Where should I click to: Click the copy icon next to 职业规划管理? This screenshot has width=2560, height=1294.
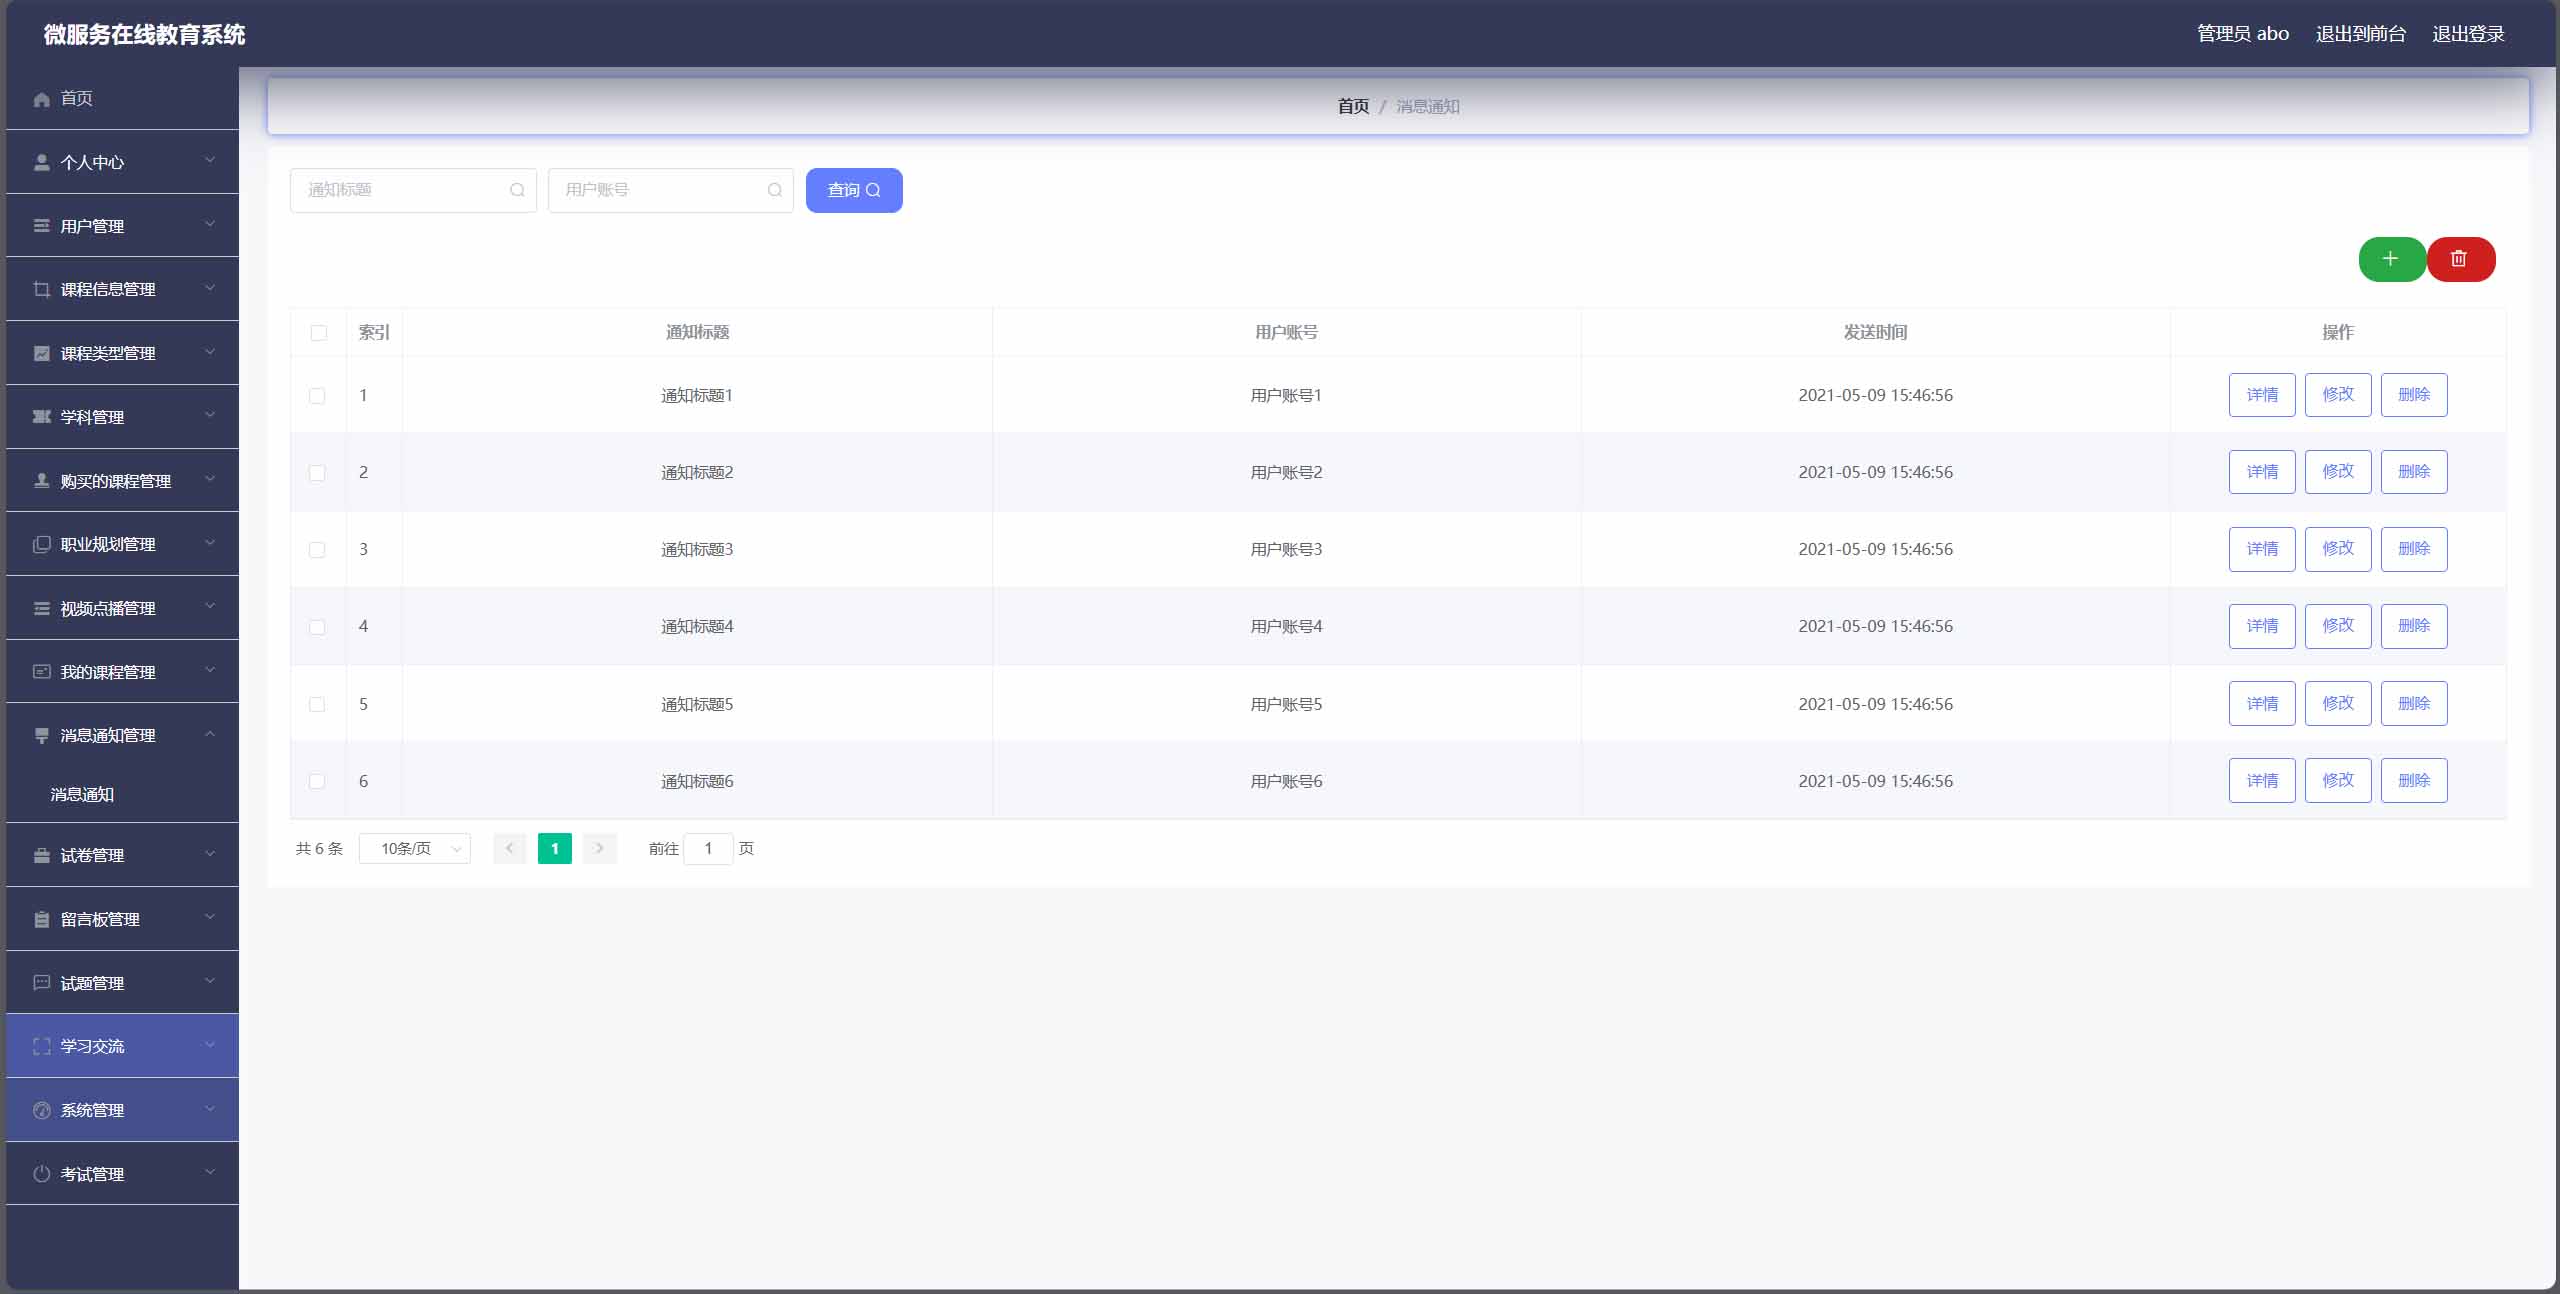coord(41,544)
